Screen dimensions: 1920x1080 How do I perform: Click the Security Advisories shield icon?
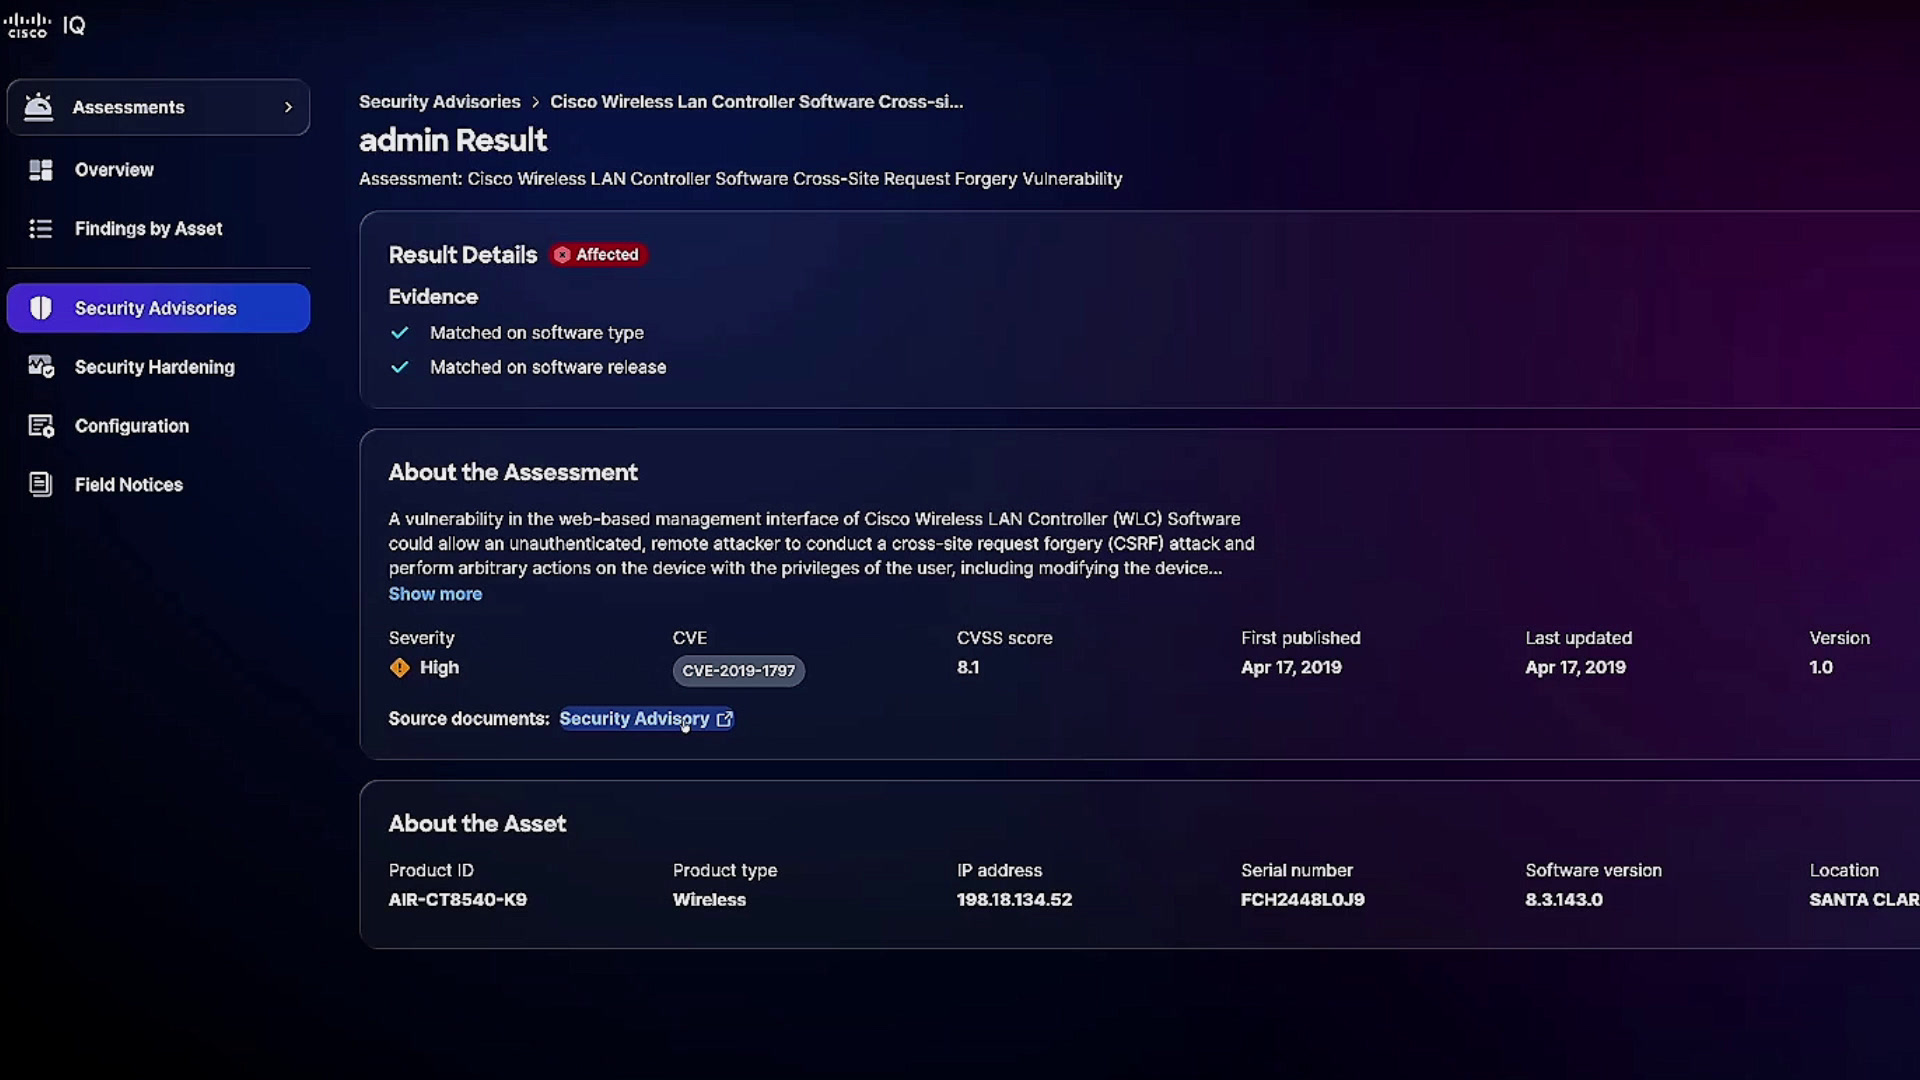[40, 308]
